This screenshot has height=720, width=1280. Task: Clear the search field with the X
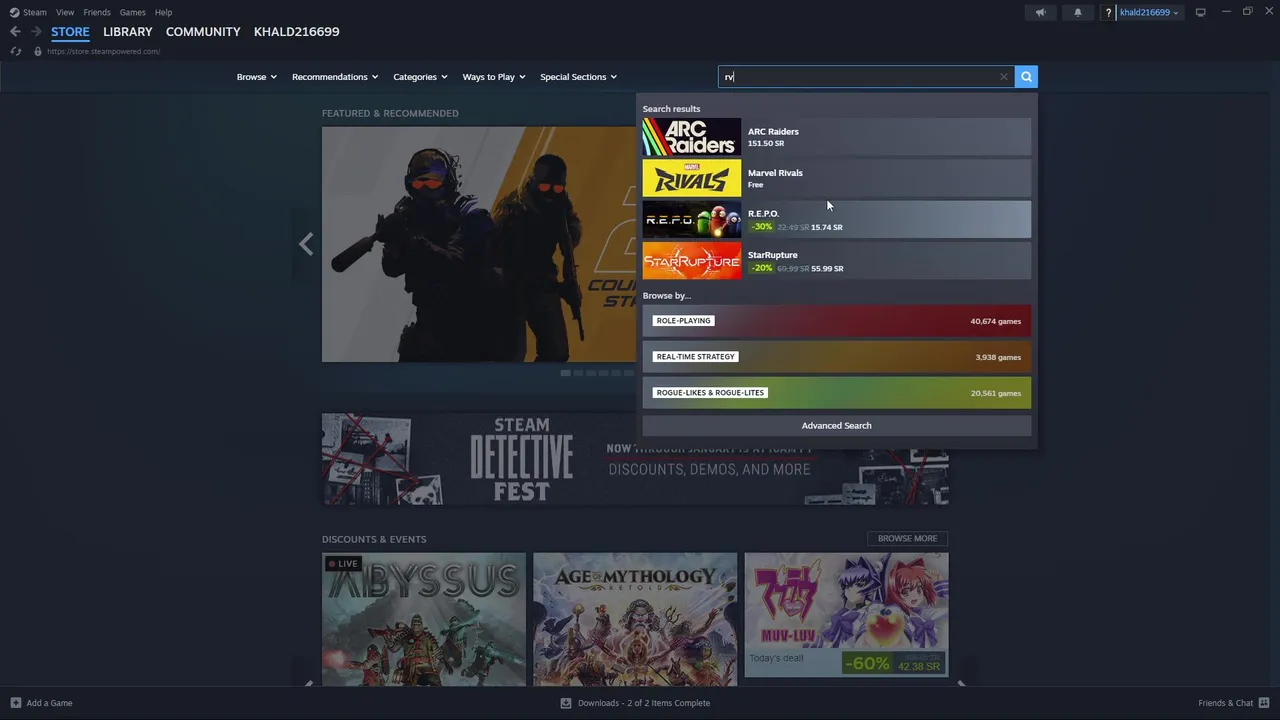[1004, 77]
